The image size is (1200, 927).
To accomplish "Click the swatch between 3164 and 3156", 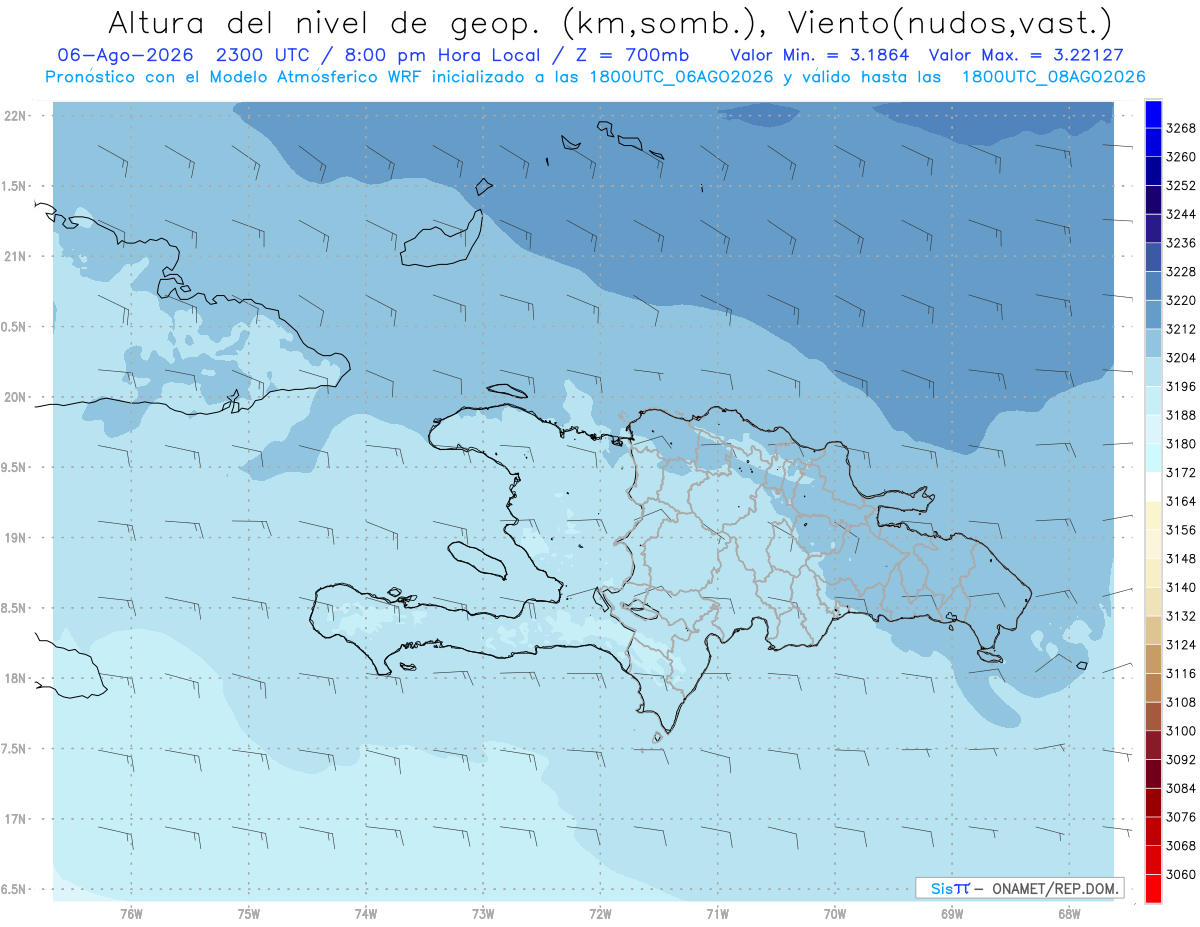I will (x=1152, y=515).
